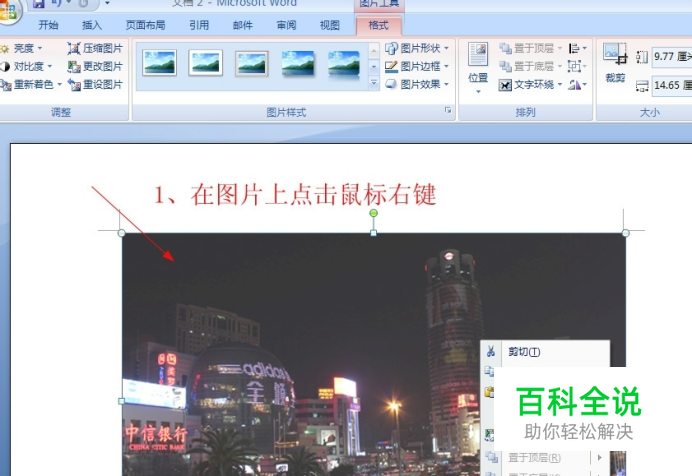Open the 对比度 contrast dropdown
Viewport: 692px width, 476px height.
(26, 67)
